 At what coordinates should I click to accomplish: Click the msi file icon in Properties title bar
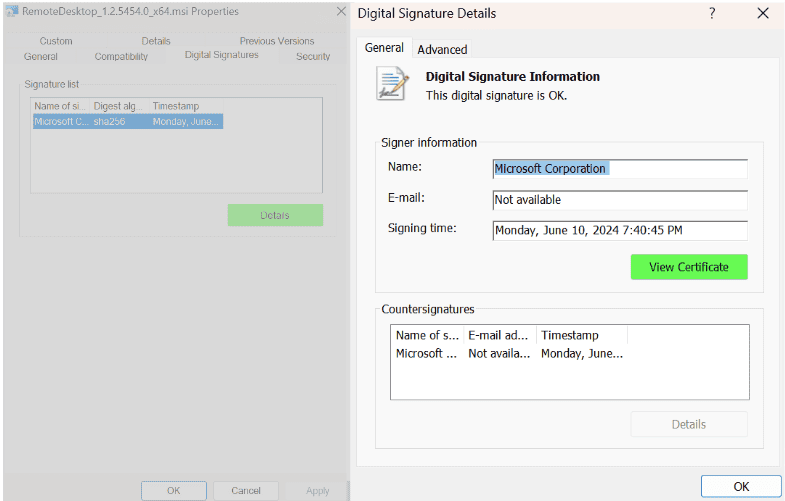tap(12, 11)
